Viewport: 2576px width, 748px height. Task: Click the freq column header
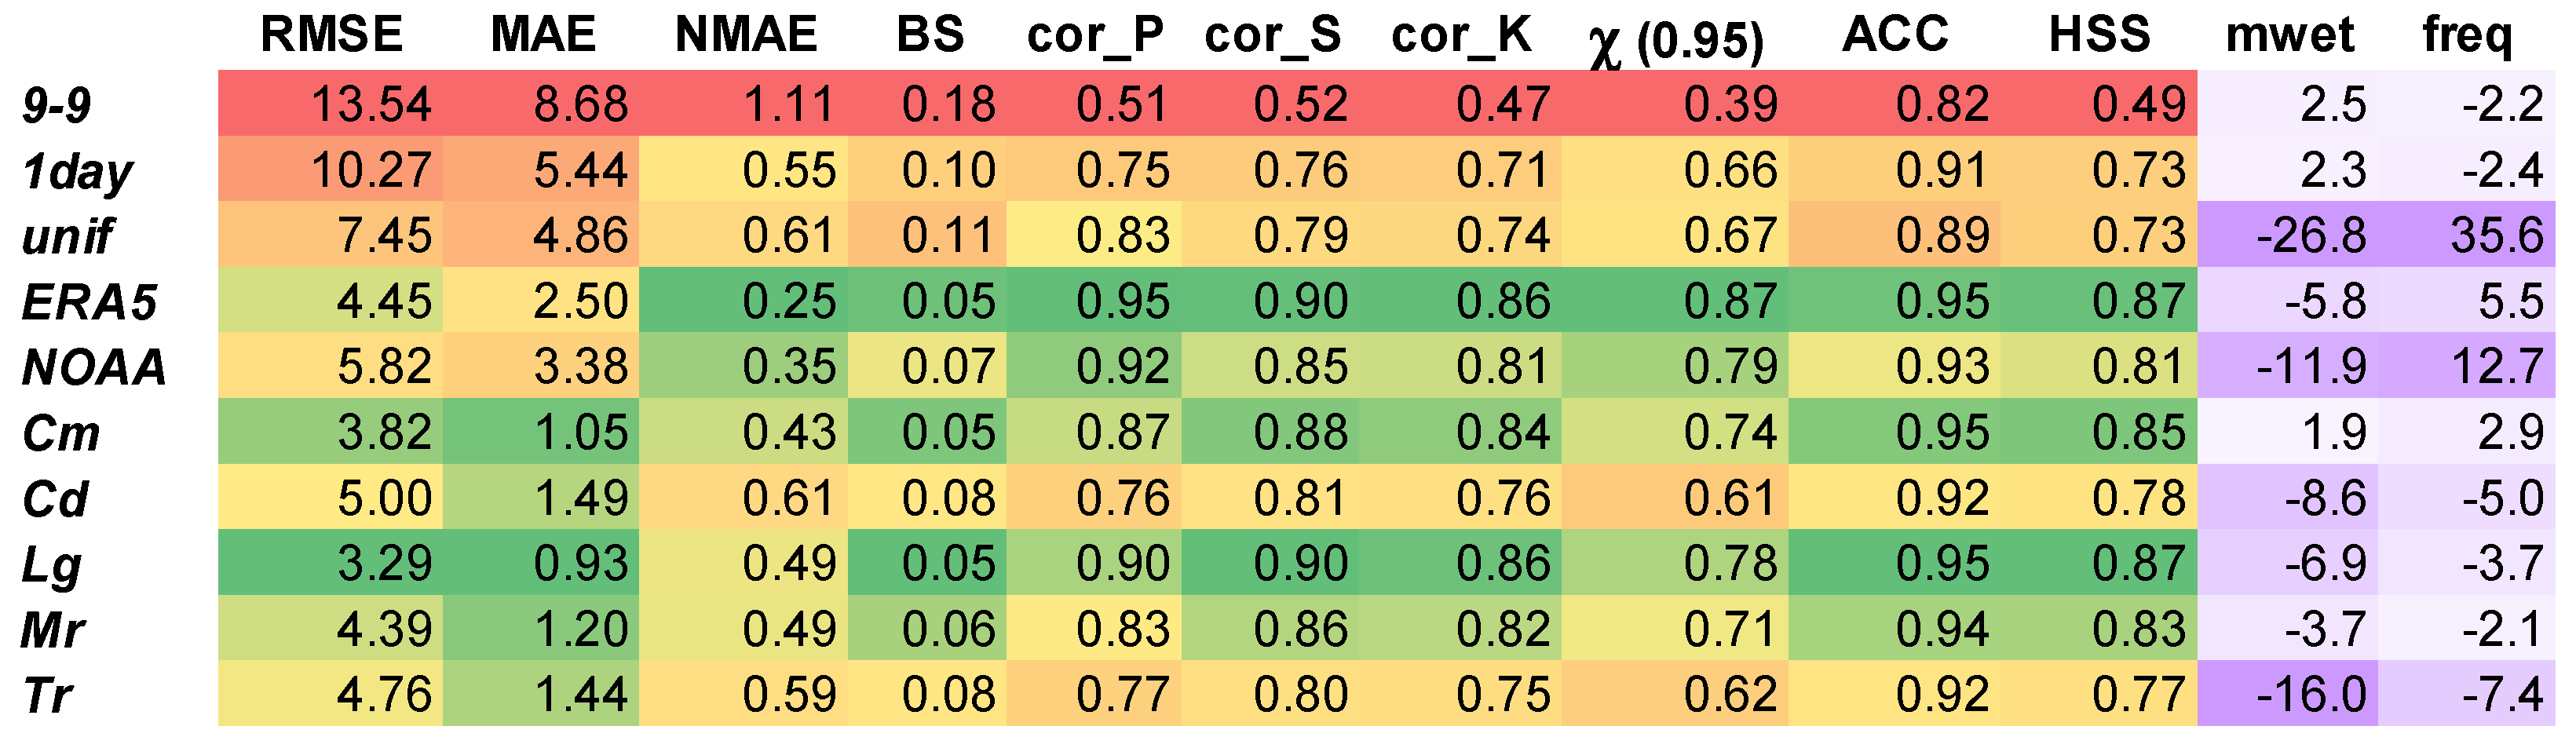tap(2467, 37)
